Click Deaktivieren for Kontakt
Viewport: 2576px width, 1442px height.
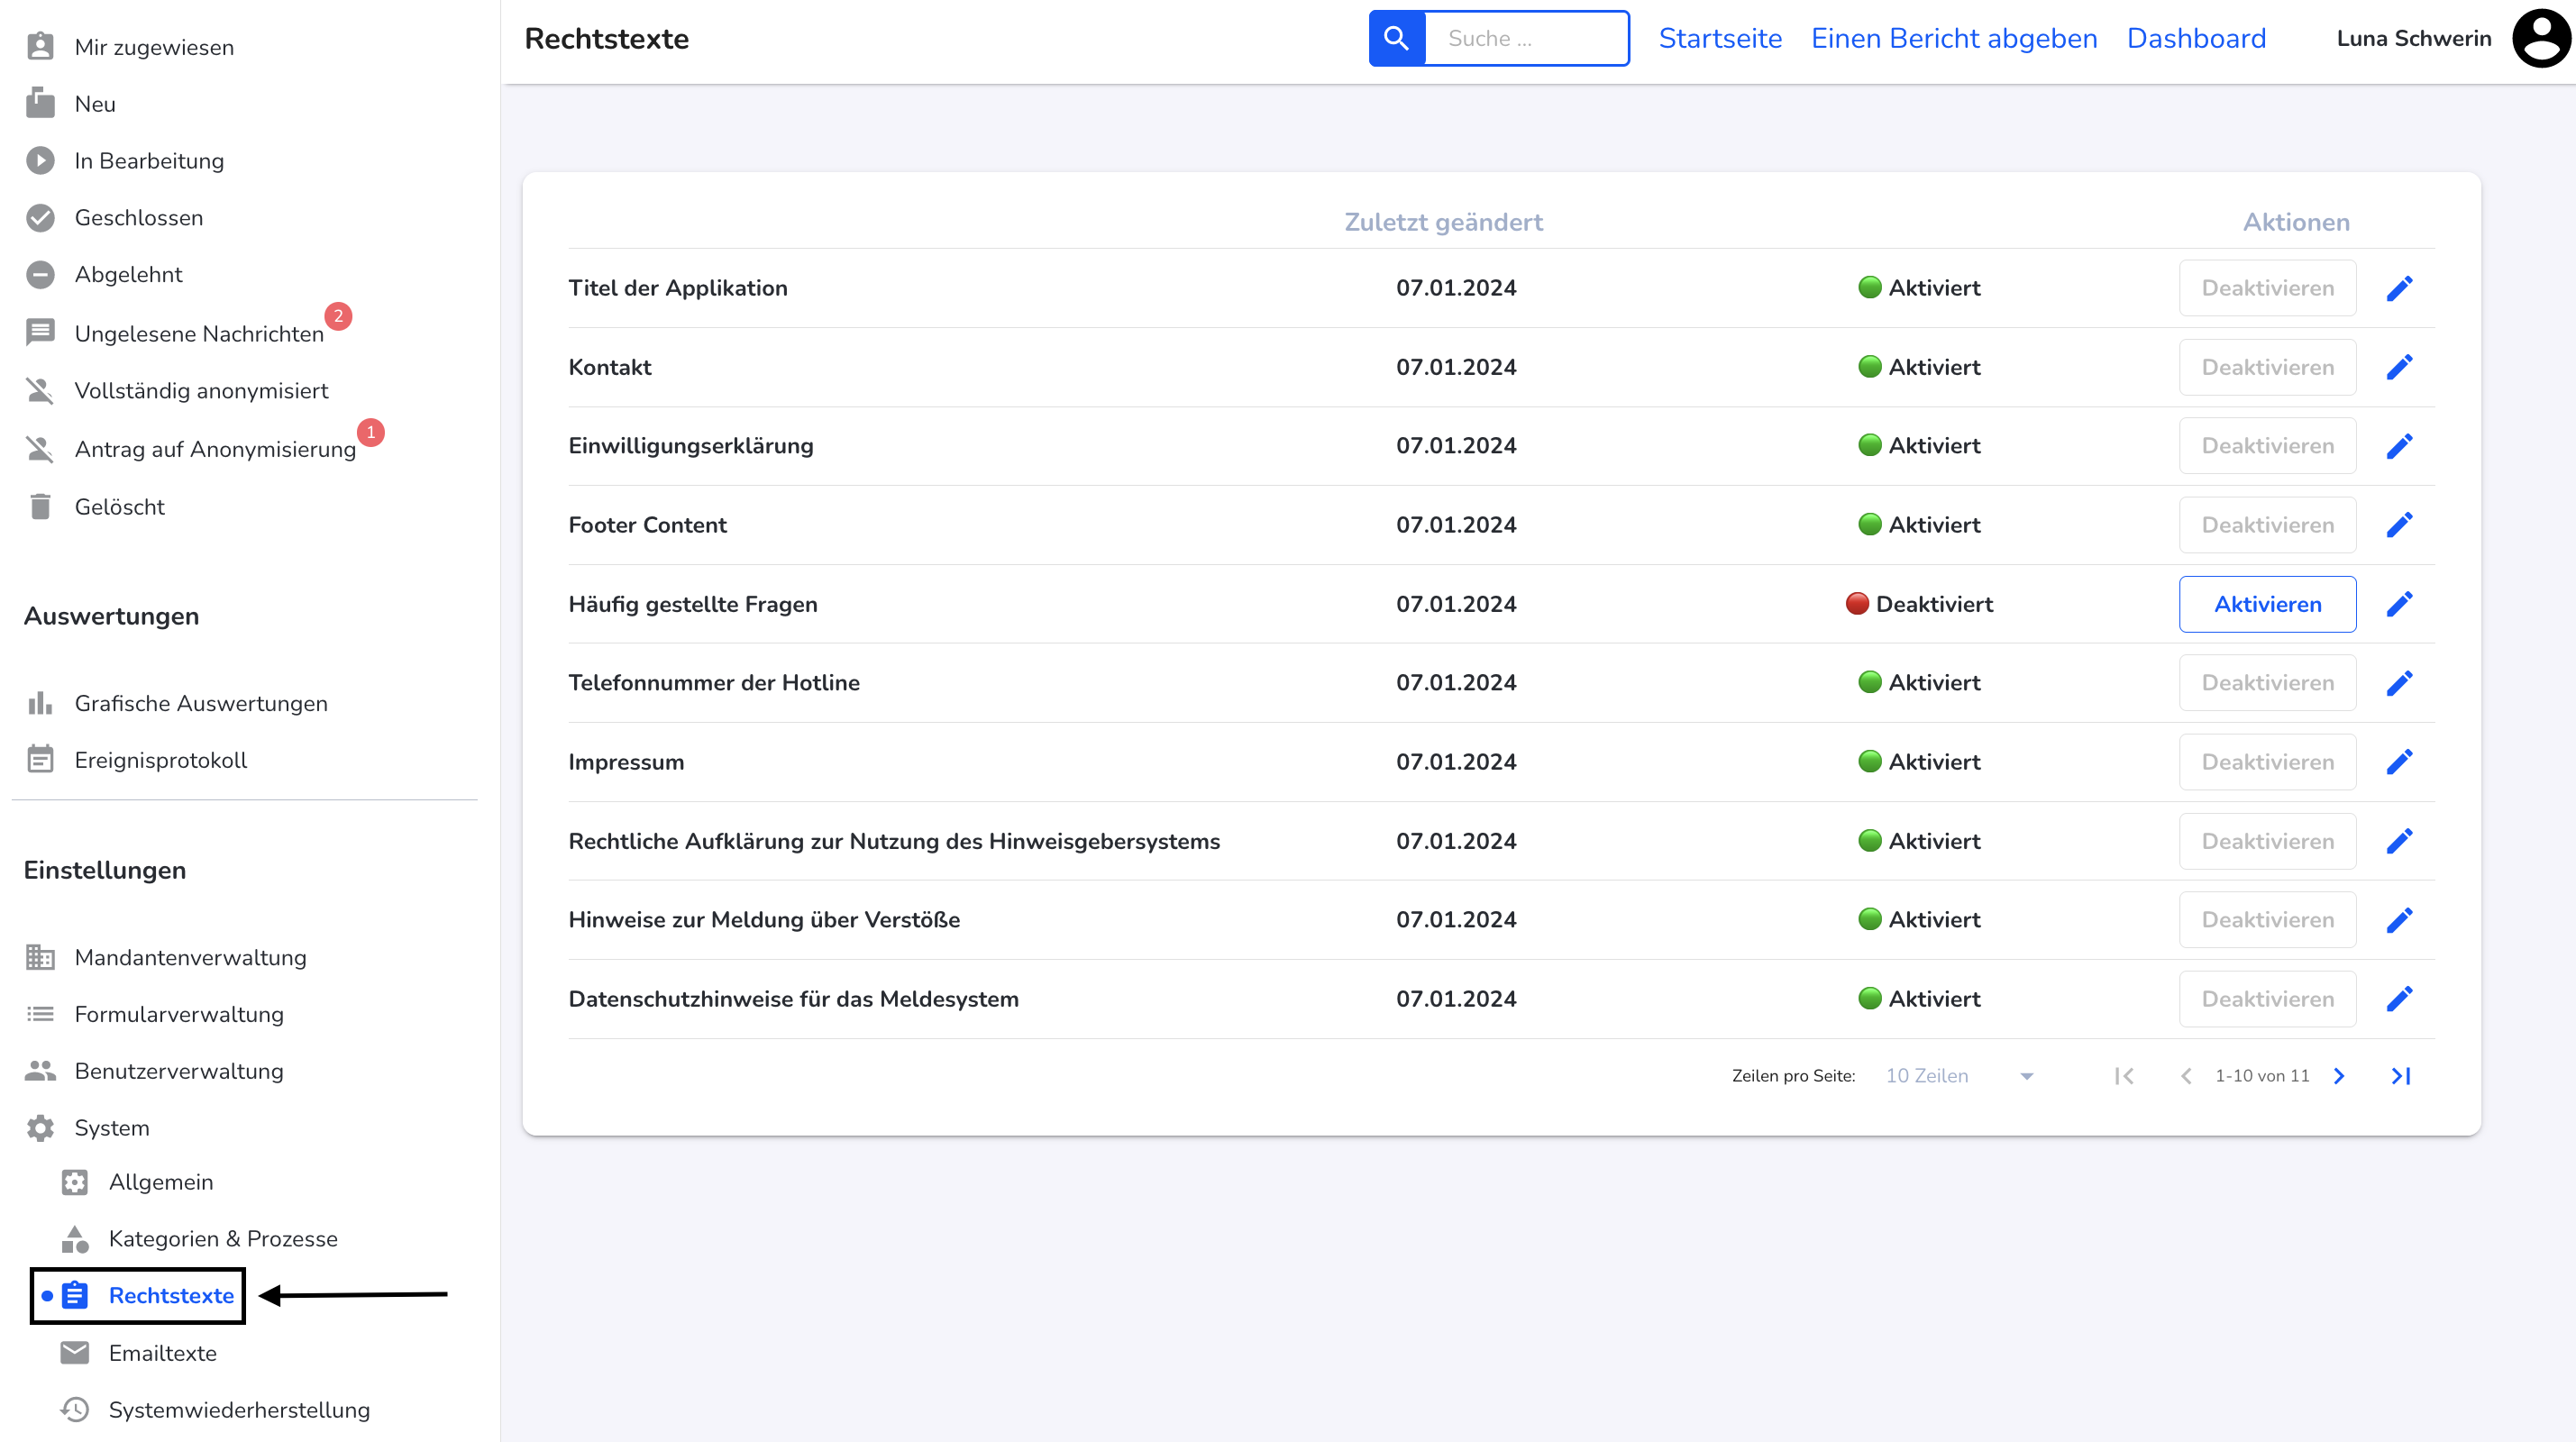(2267, 367)
